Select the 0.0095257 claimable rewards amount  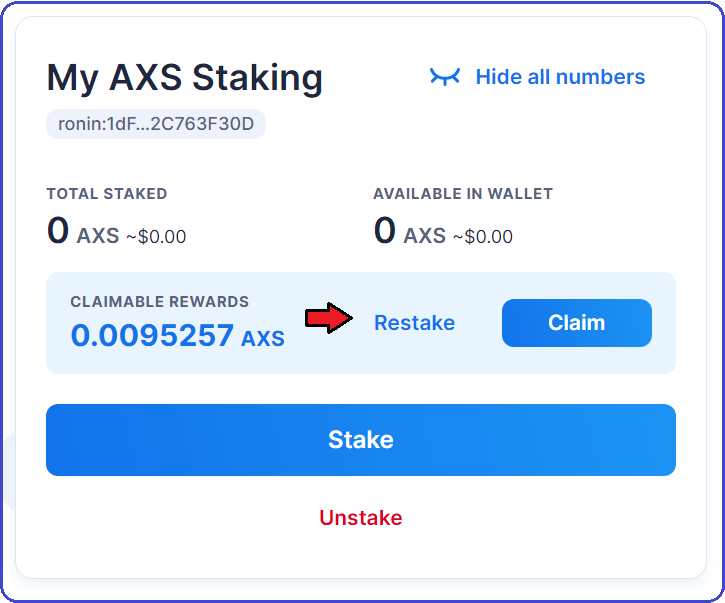pos(152,335)
